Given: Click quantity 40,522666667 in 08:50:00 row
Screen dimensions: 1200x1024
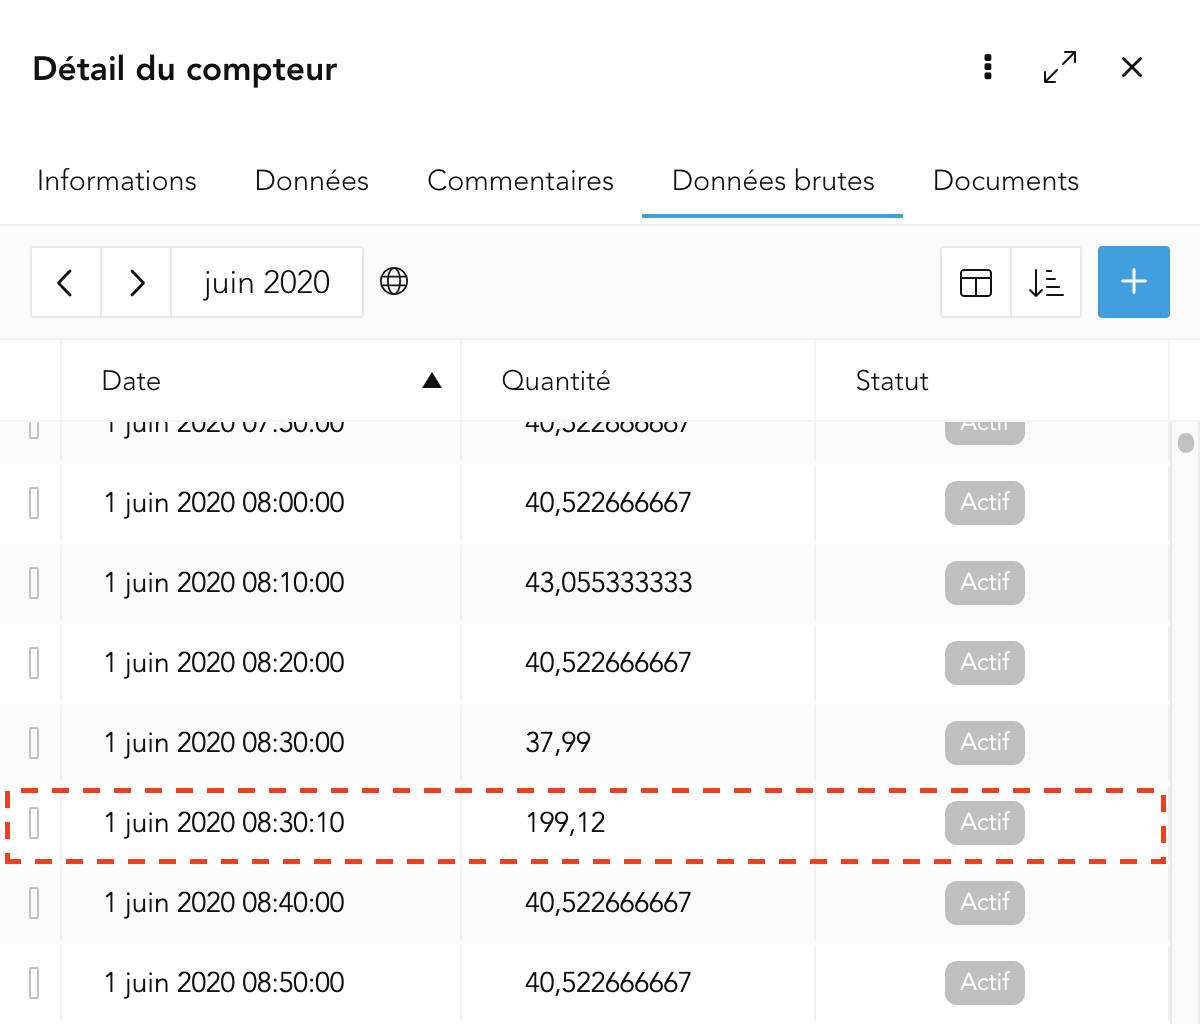Looking at the screenshot, I should [x=608, y=982].
